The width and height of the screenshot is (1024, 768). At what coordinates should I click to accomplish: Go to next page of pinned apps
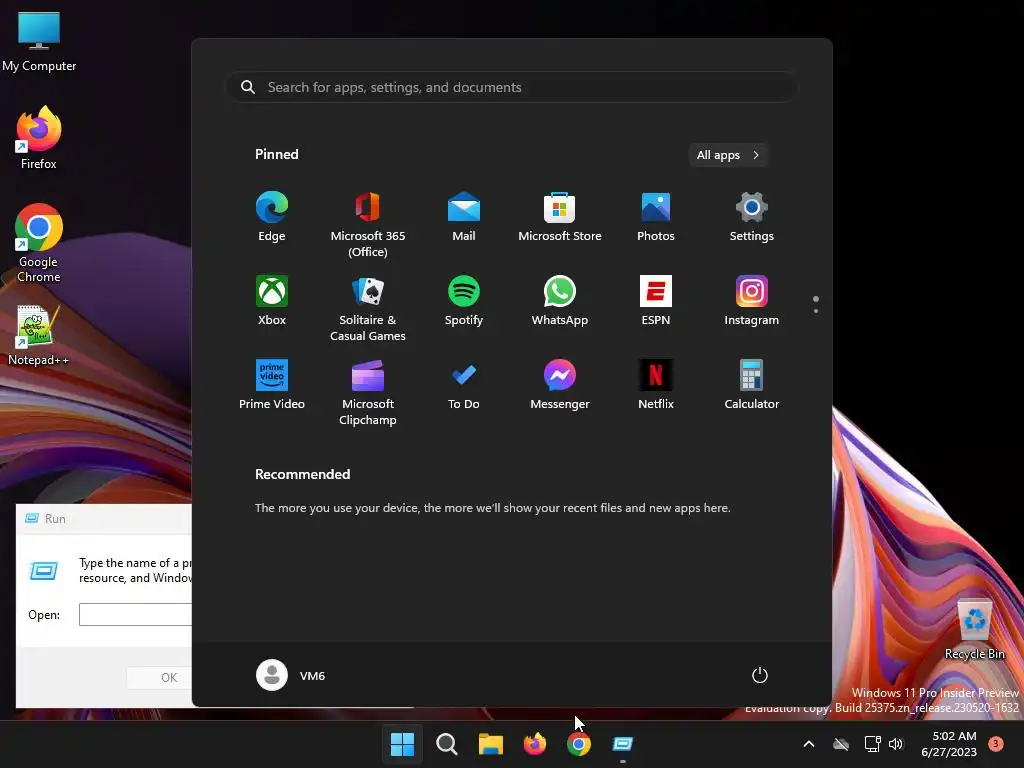point(816,311)
